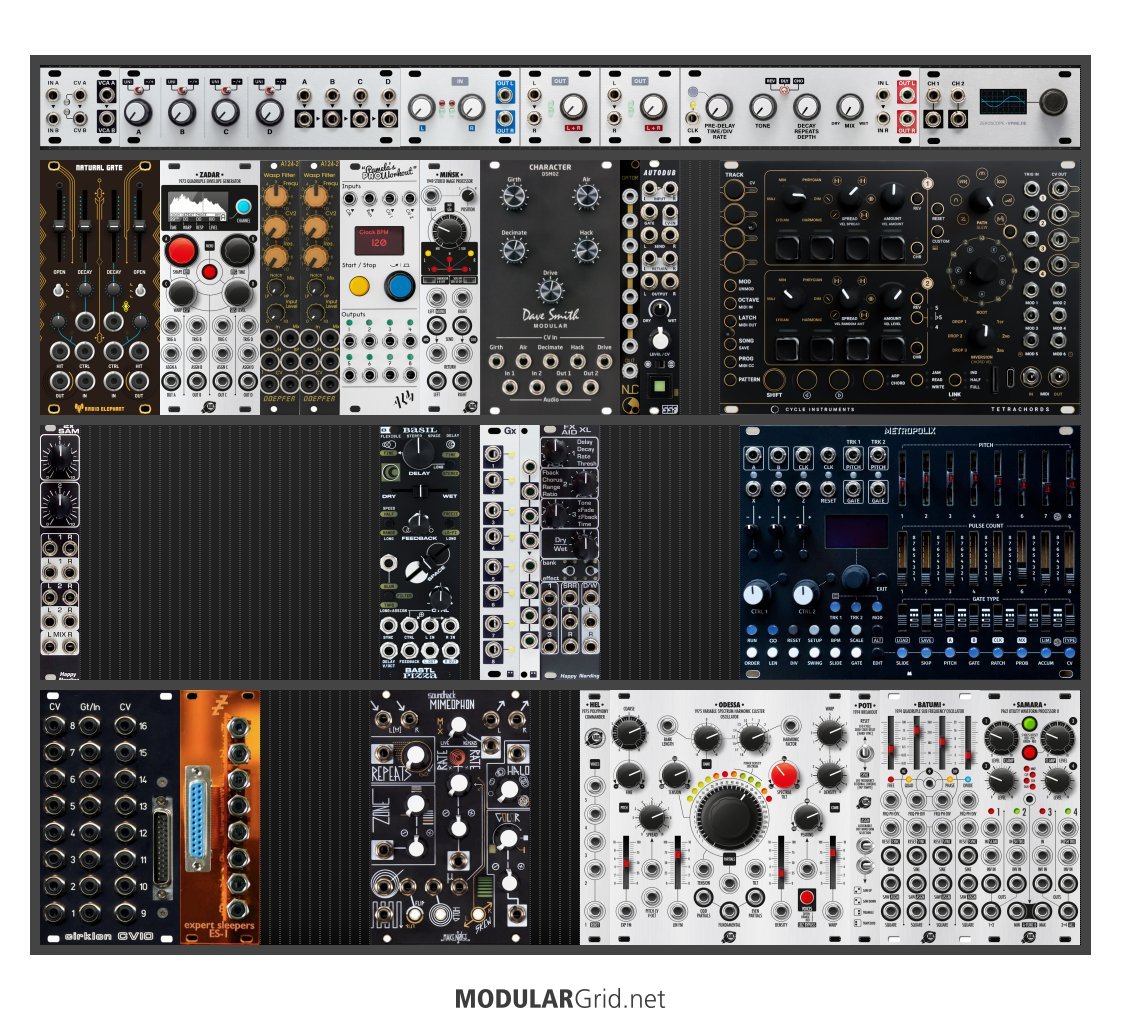Click the FEEDBACK knob on Basil
1121x1020 pixels.
pos(419,523)
